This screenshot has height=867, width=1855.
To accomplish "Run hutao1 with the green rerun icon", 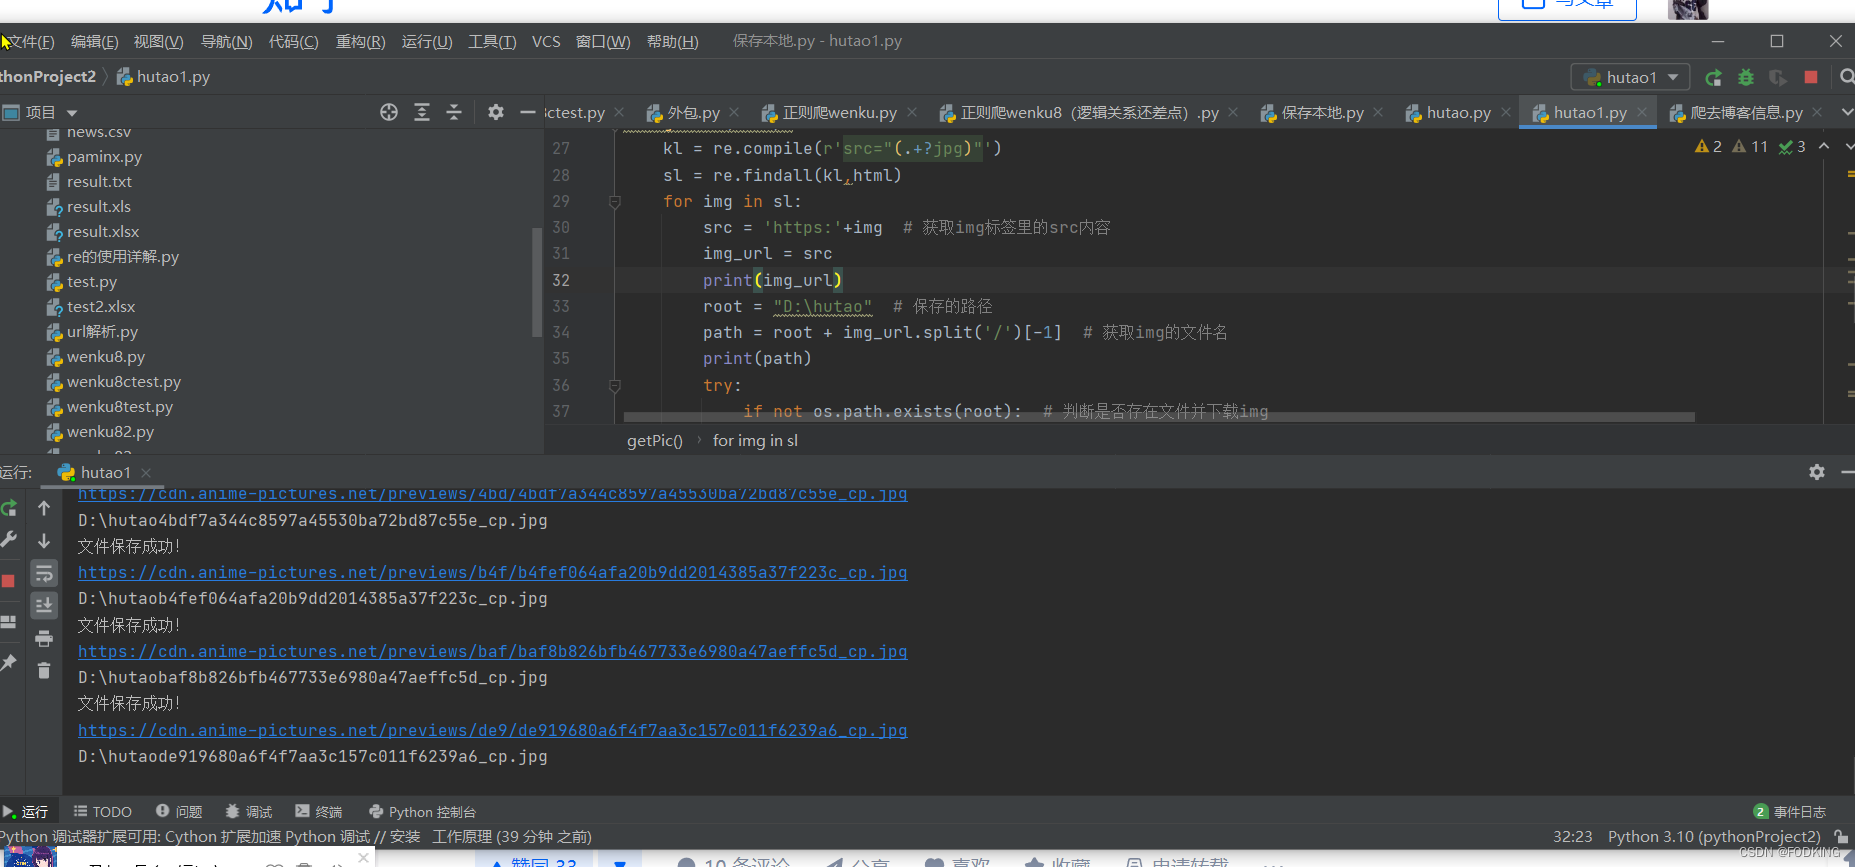I will tap(1713, 78).
